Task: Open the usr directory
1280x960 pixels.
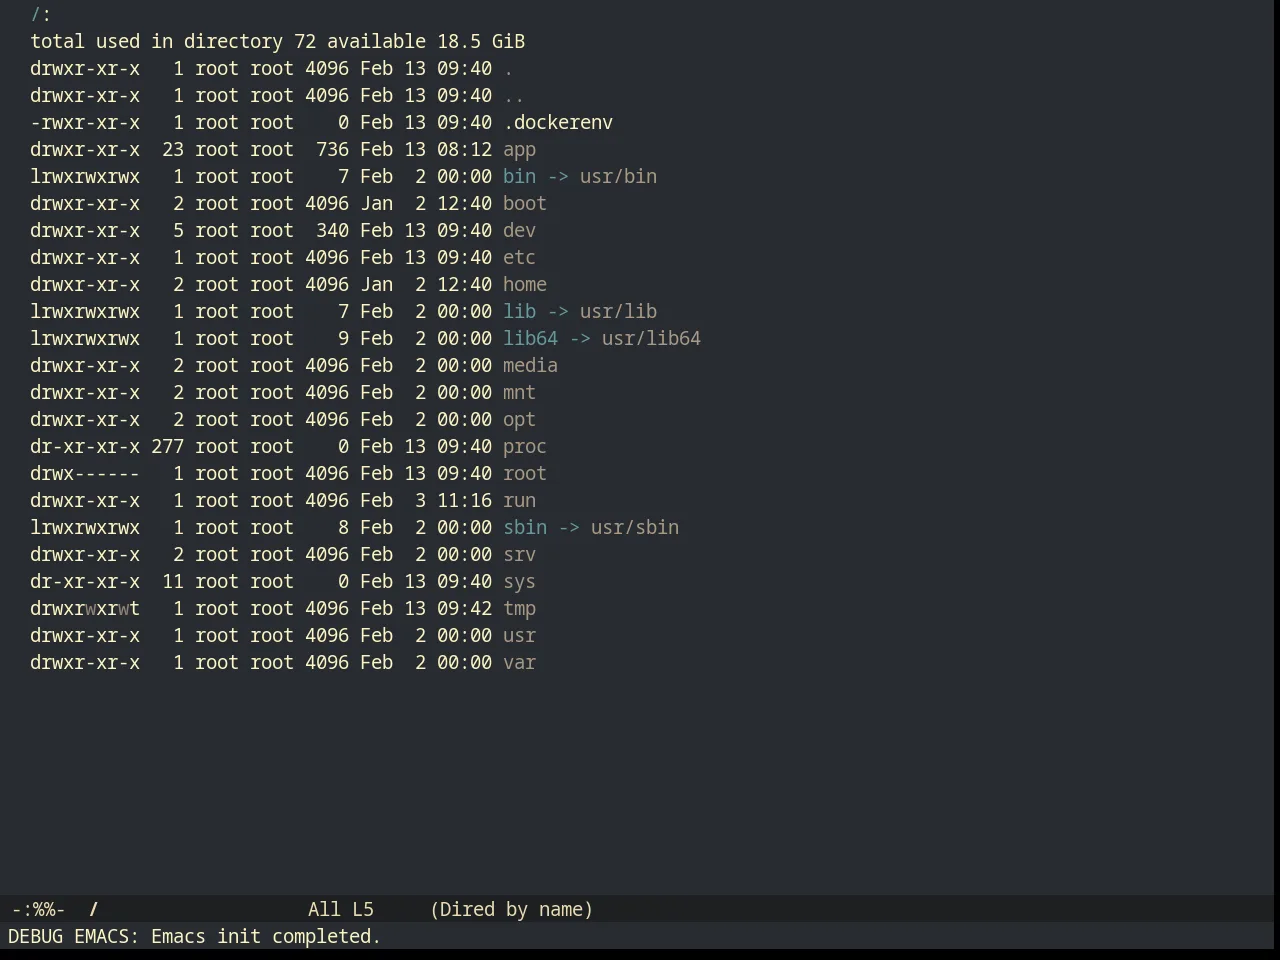Action: 519,636
